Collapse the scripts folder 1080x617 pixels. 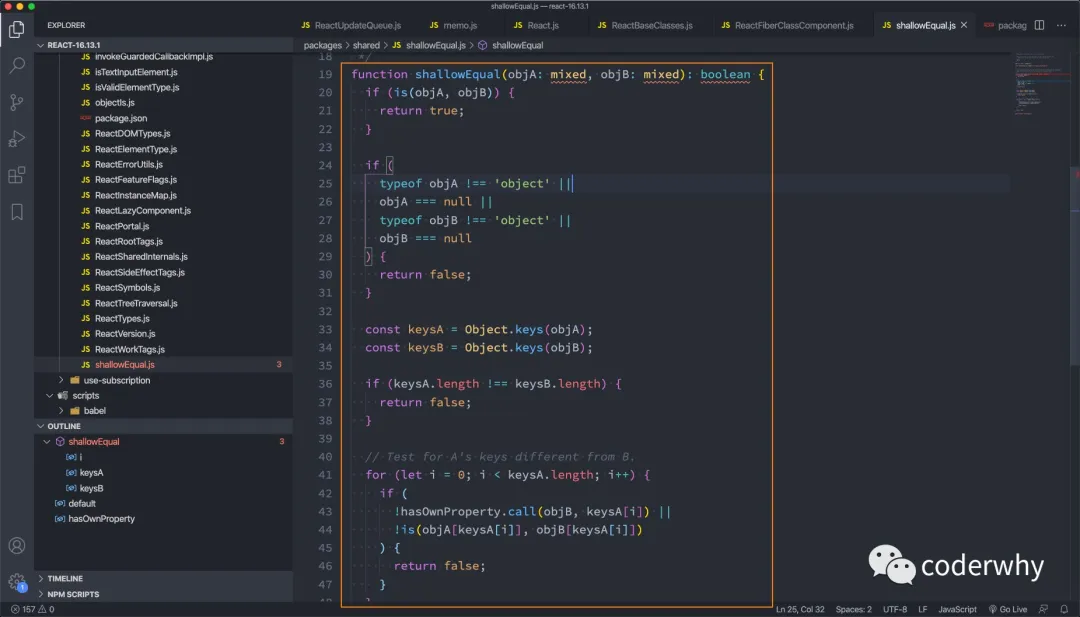[x=163, y=395]
